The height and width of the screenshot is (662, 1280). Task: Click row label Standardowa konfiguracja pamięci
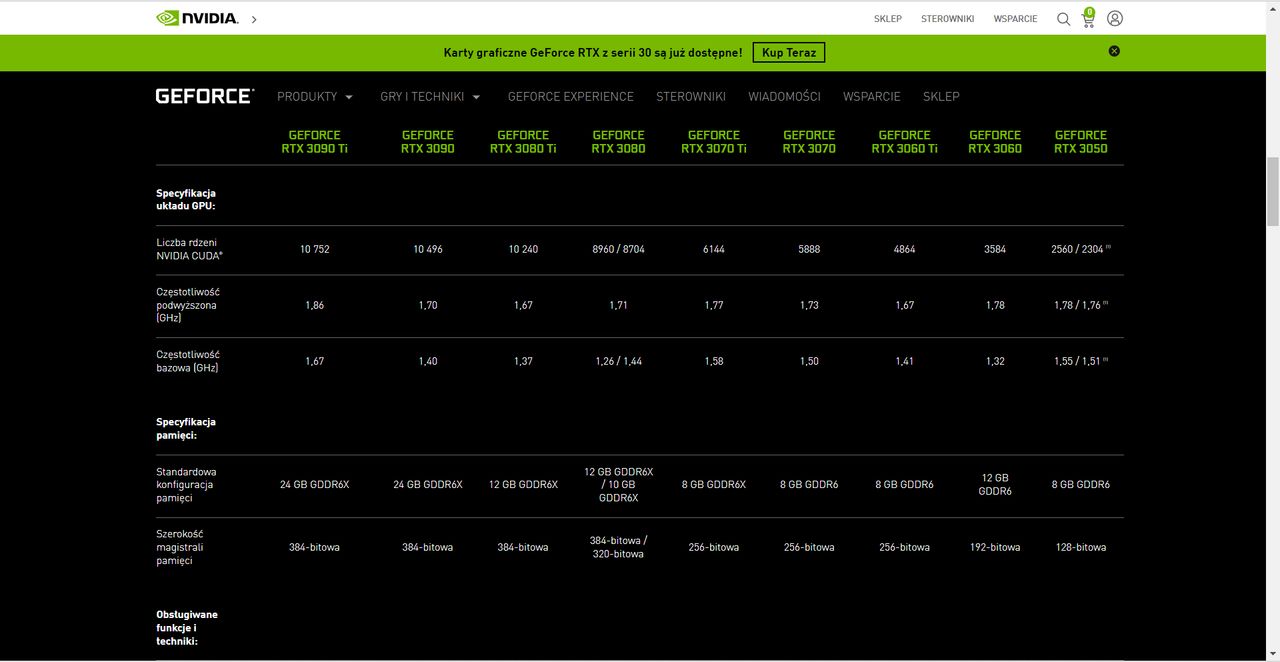click(x=186, y=485)
